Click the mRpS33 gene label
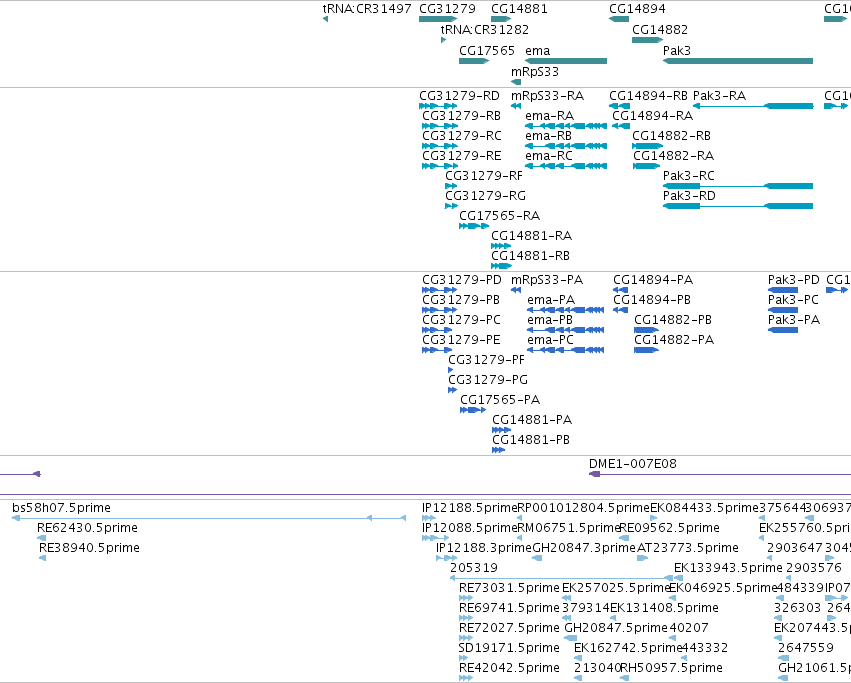 pos(535,72)
